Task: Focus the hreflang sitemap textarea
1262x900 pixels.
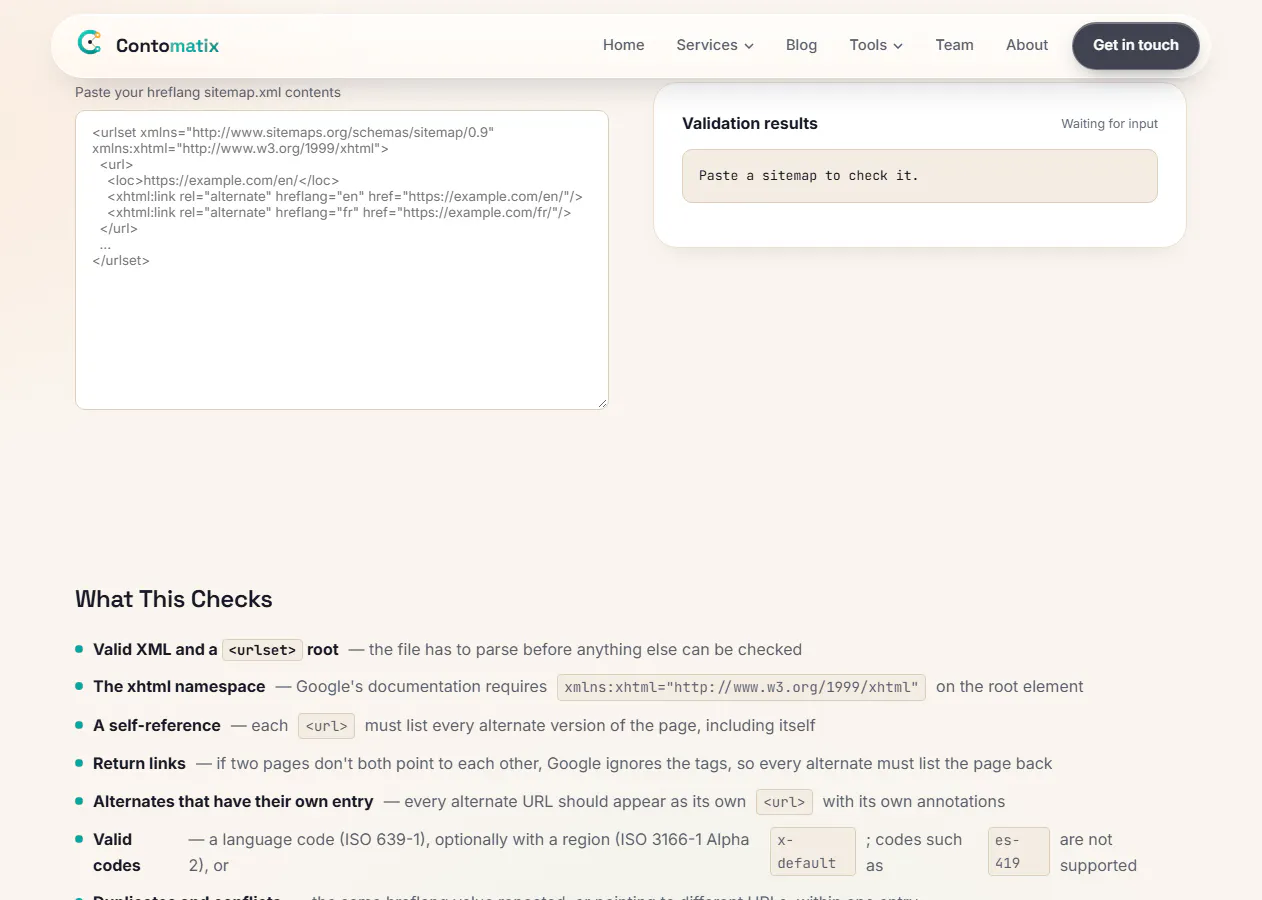Action: tap(342, 260)
